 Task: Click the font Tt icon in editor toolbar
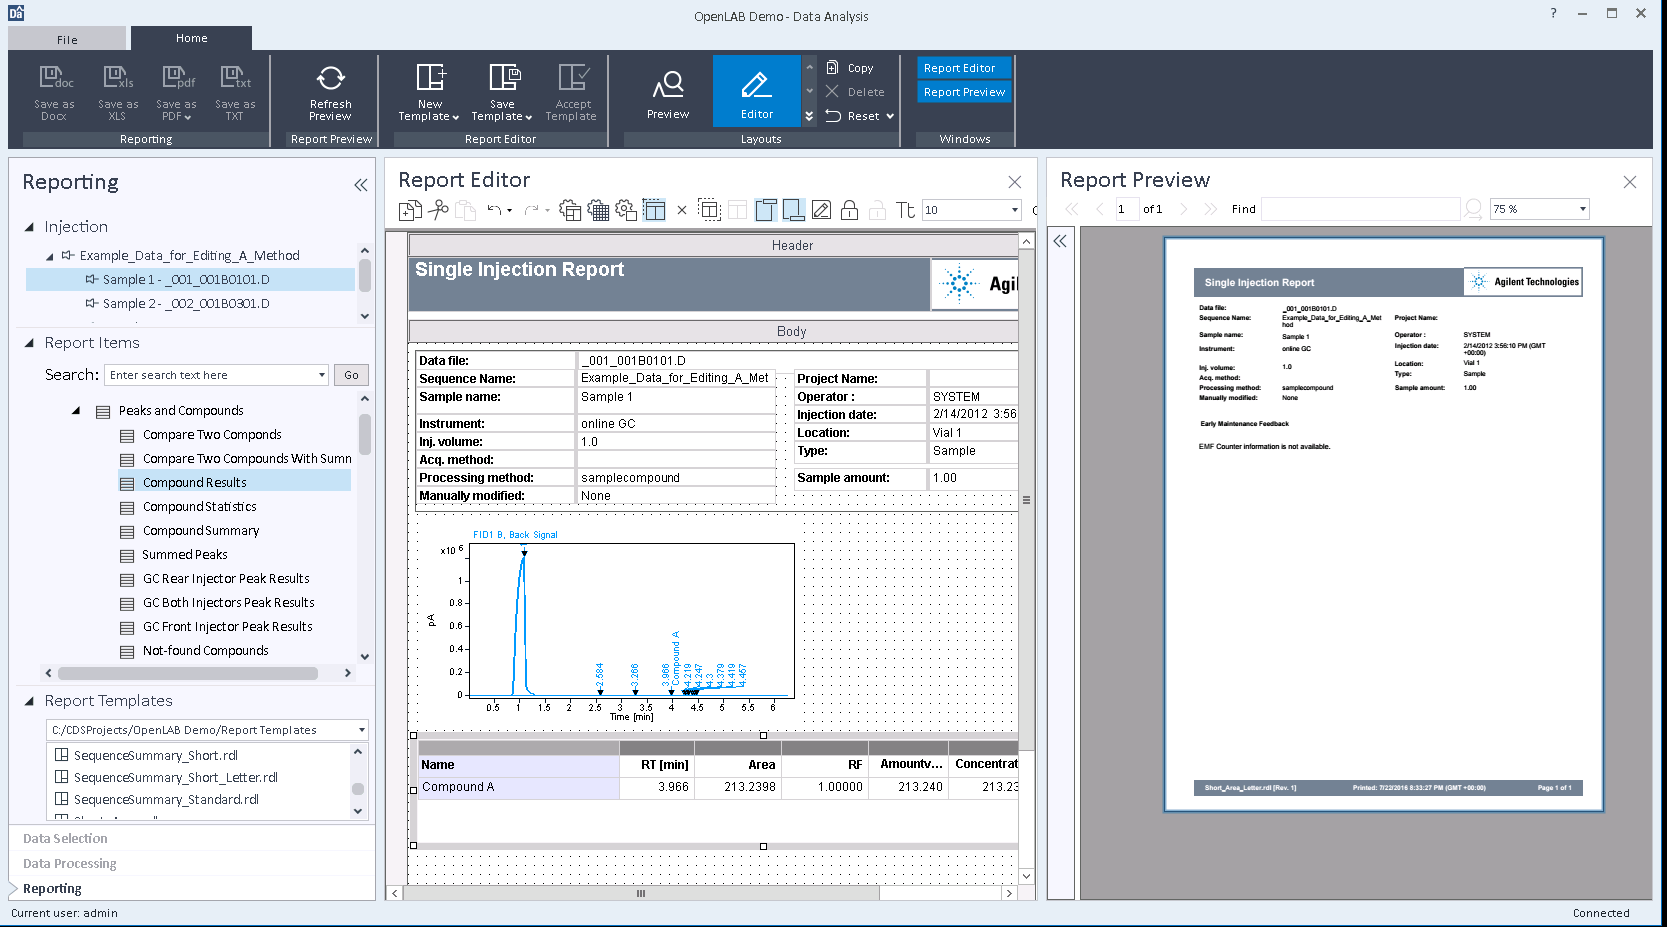point(904,210)
